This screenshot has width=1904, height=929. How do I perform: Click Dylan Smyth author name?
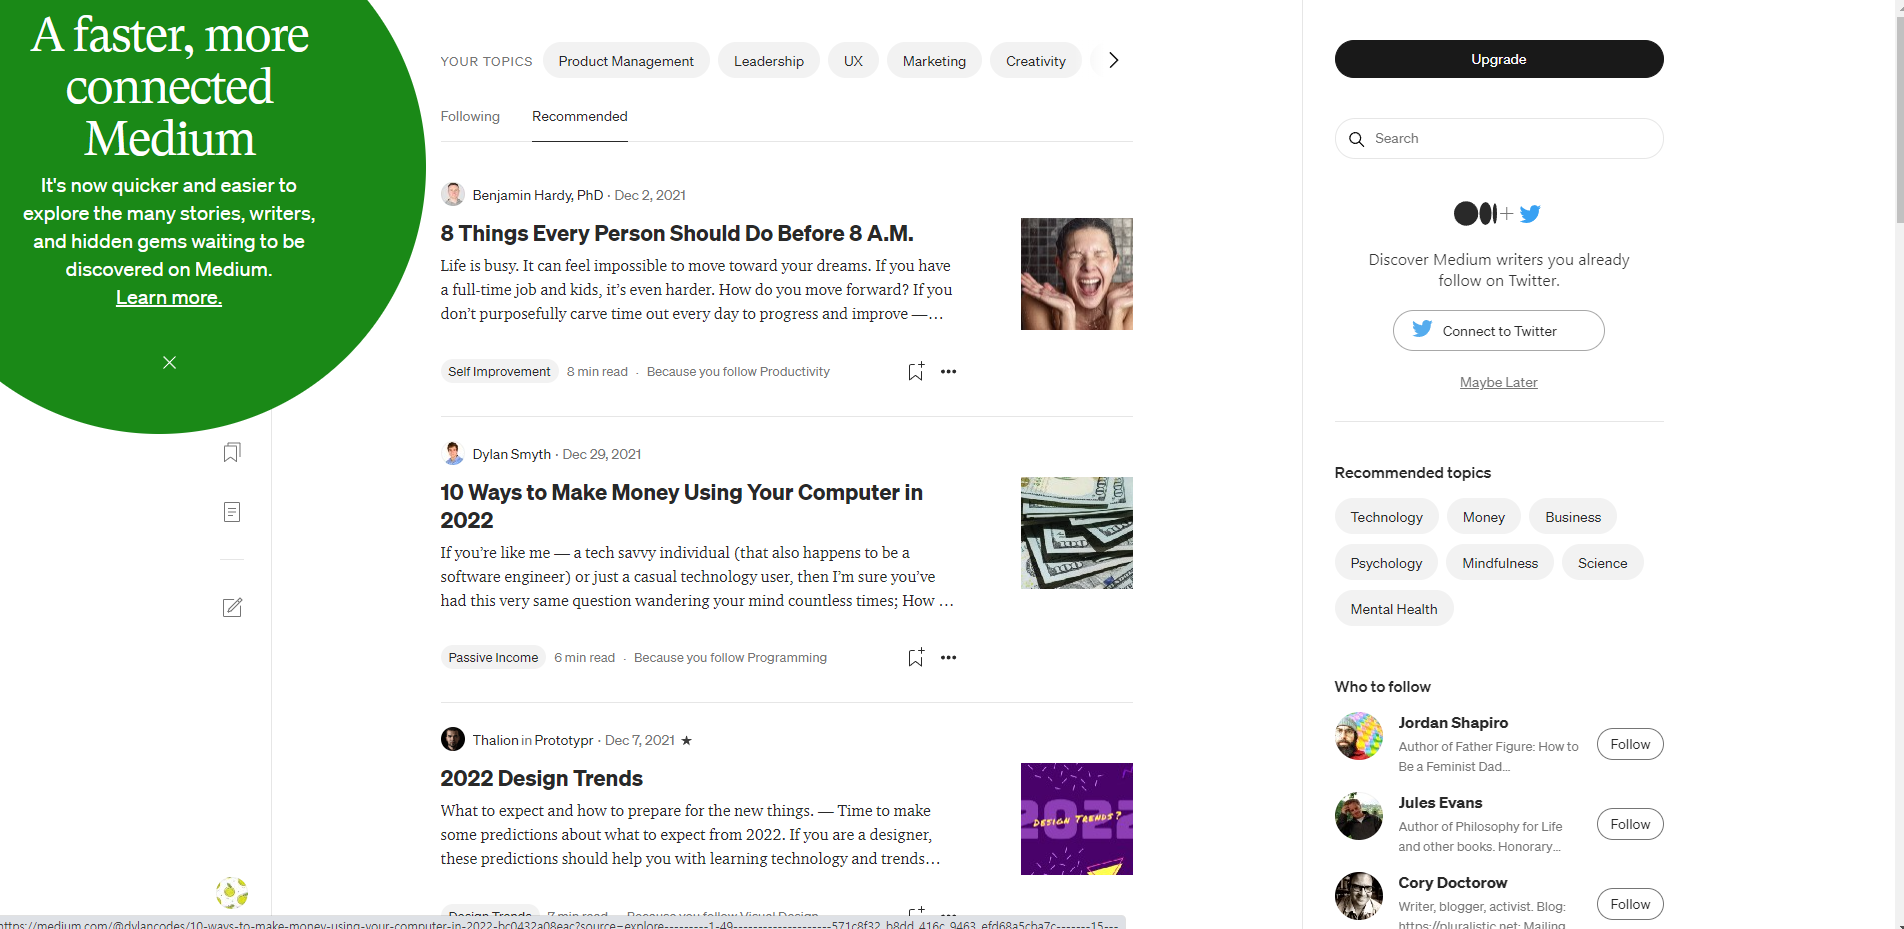pos(512,454)
